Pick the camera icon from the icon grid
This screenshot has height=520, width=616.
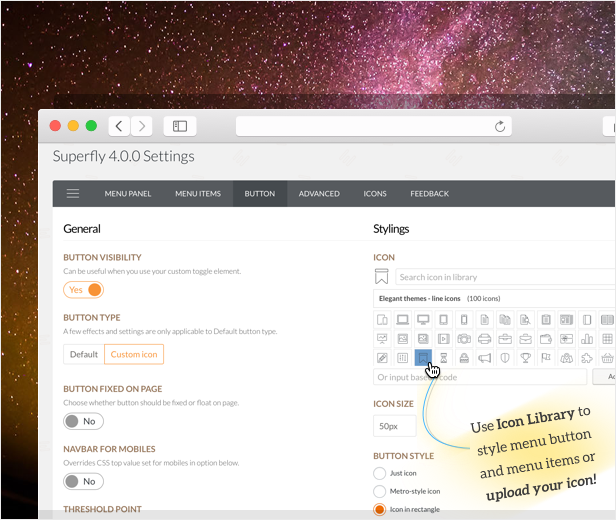click(x=464, y=339)
